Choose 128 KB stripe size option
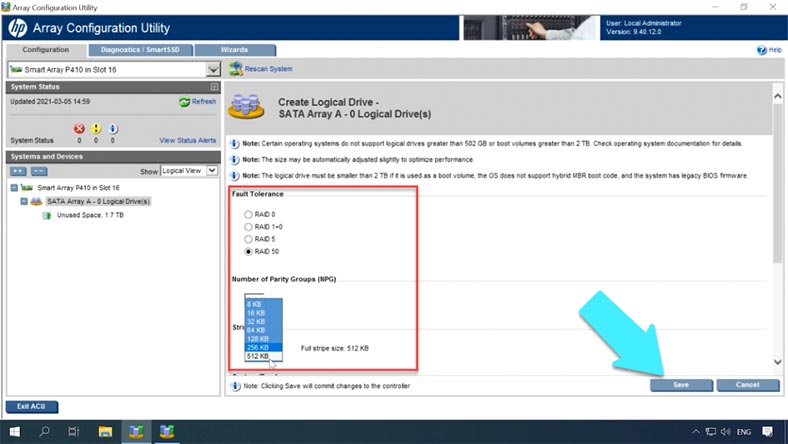This screenshot has width=788, height=444. point(263,339)
